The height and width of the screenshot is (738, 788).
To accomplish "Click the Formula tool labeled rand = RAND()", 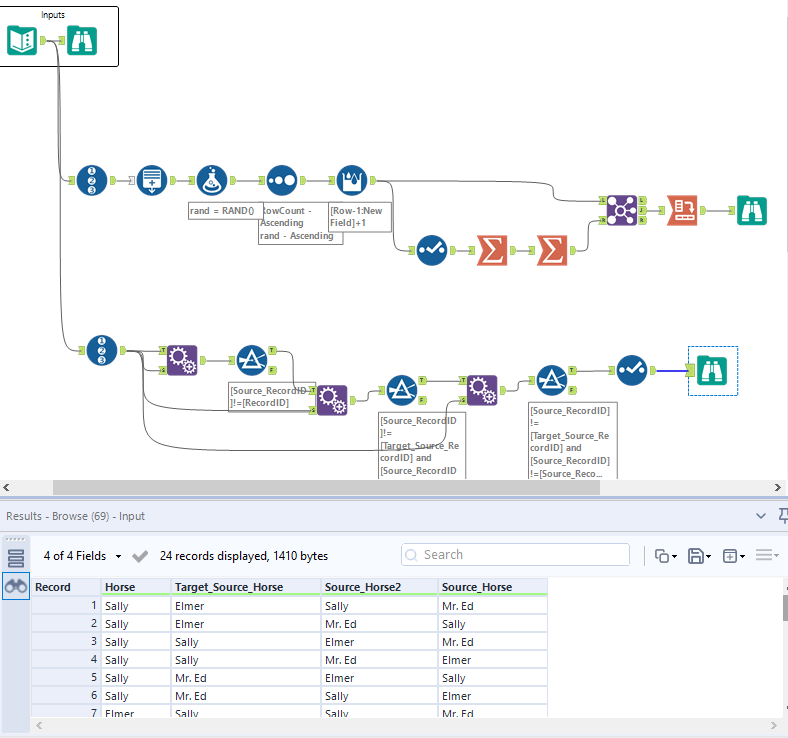I will click(x=212, y=180).
